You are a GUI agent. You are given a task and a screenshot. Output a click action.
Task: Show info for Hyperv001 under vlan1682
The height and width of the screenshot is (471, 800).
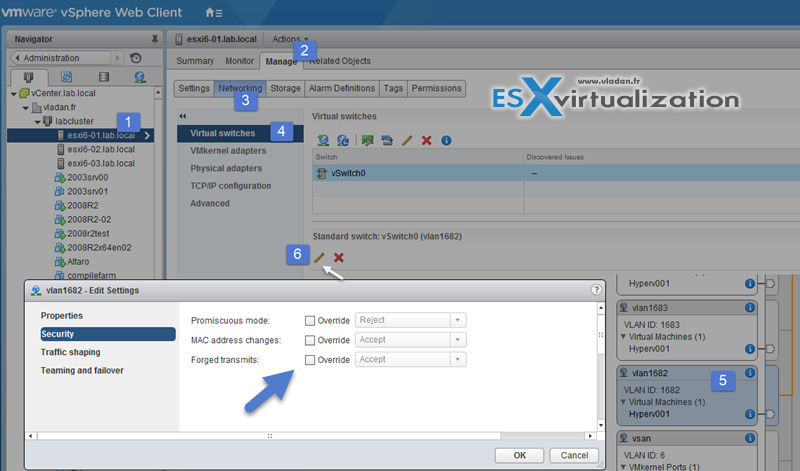click(749, 414)
